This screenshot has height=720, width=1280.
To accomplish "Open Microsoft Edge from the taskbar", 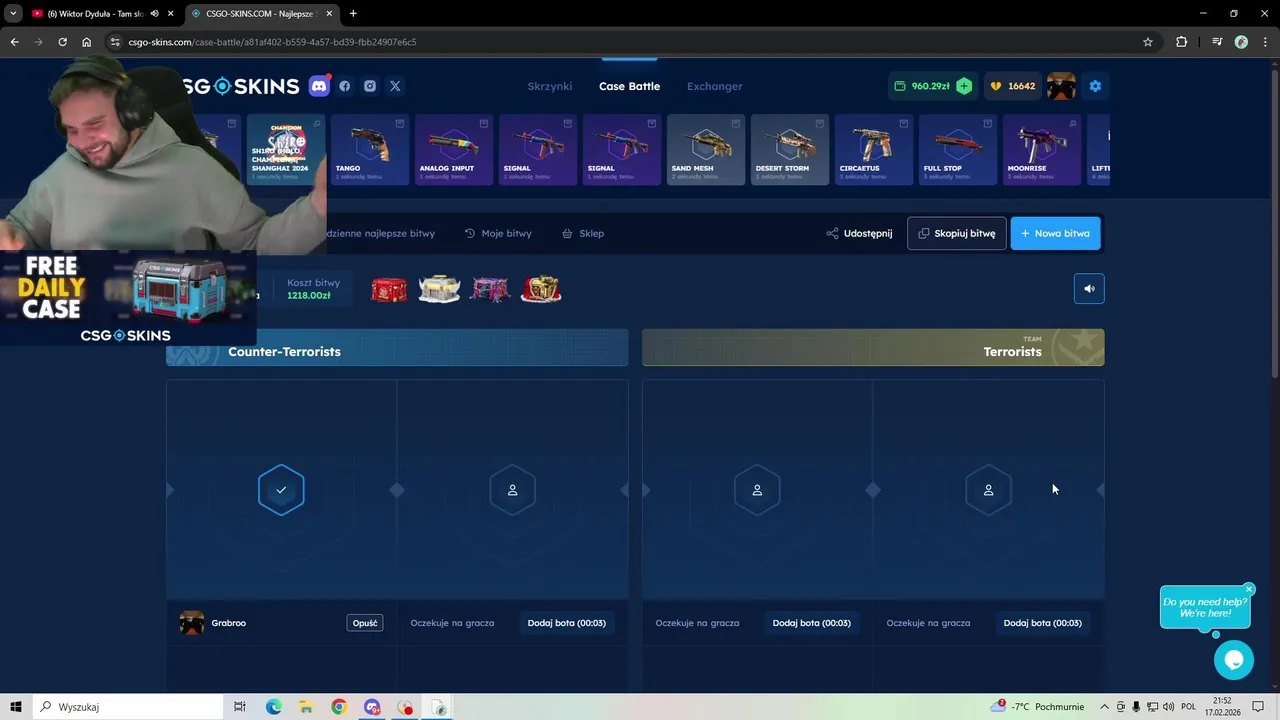I will (274, 707).
